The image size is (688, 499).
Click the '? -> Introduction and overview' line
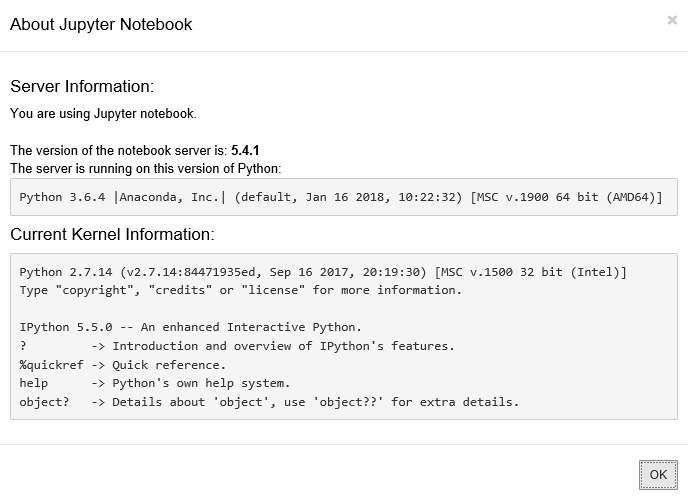tap(237, 346)
